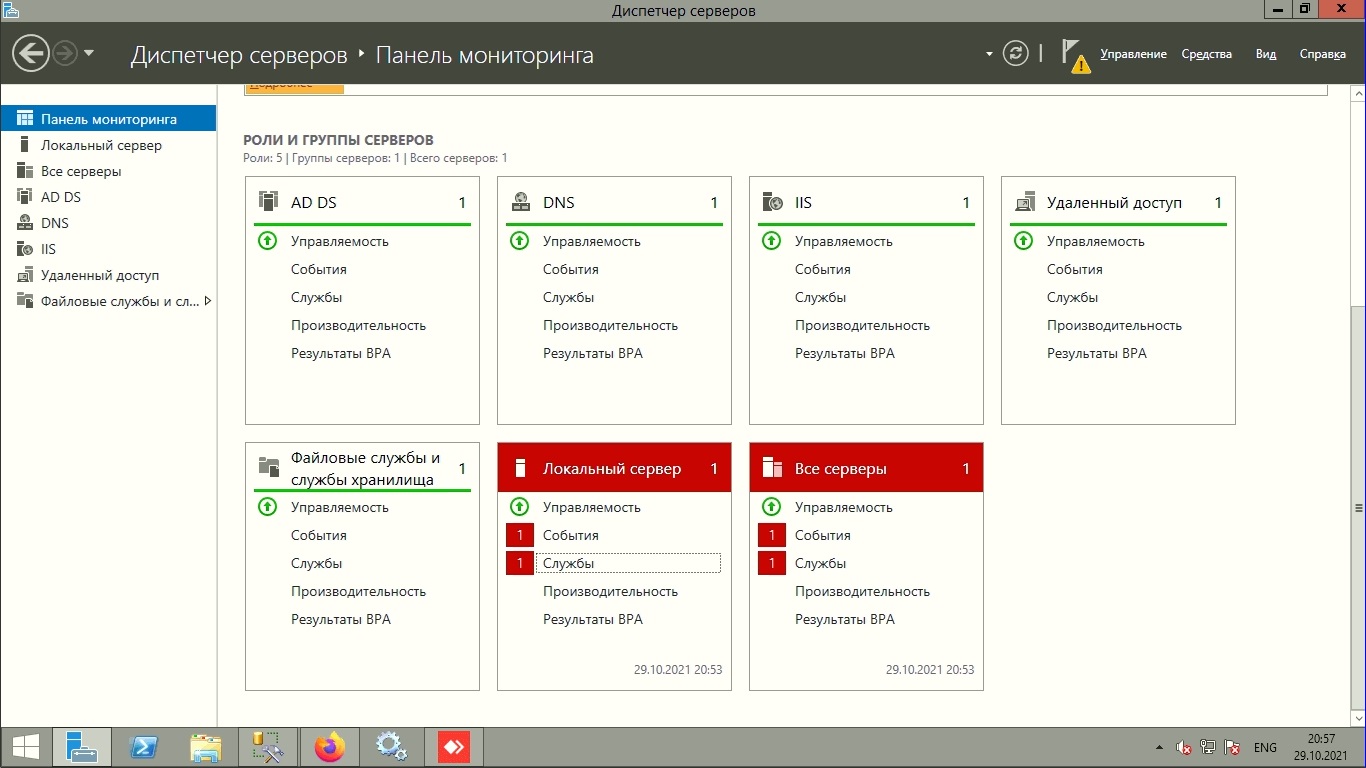Viewport: 1366px width, 768px height.
Task: Open PowerShell from the taskbar
Action: pos(143,747)
